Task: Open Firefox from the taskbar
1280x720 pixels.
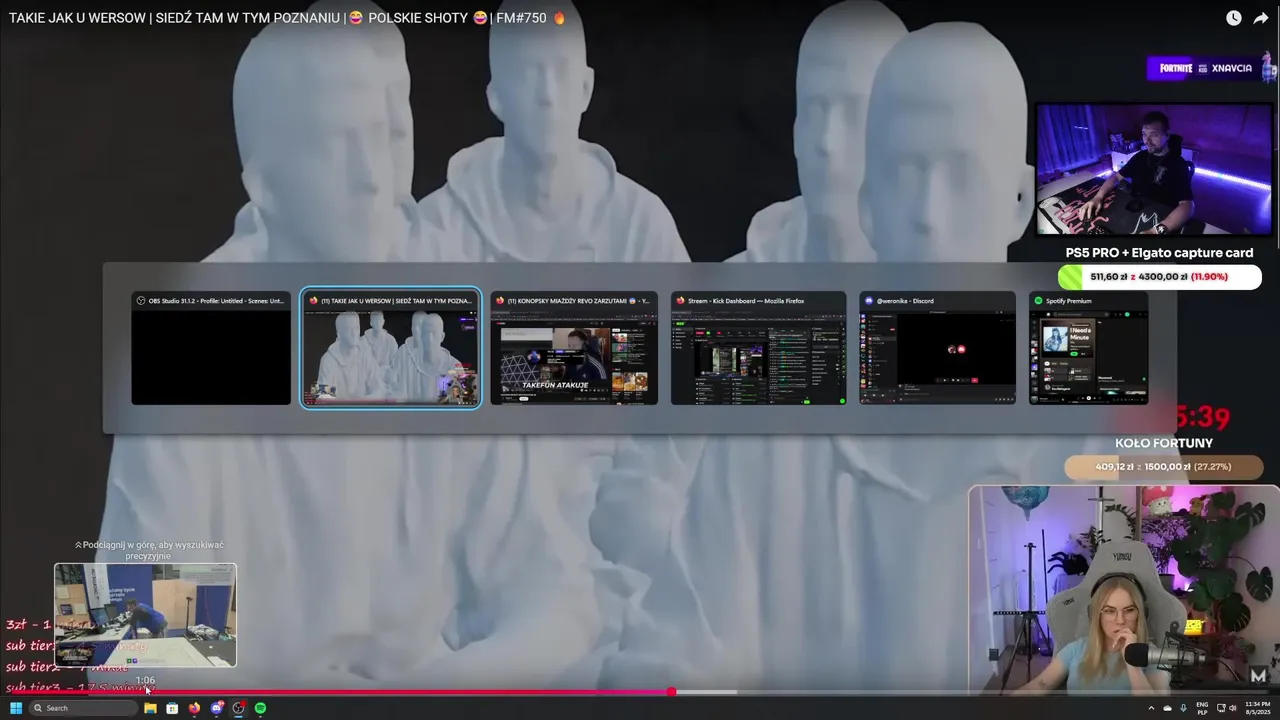Action: [194, 708]
